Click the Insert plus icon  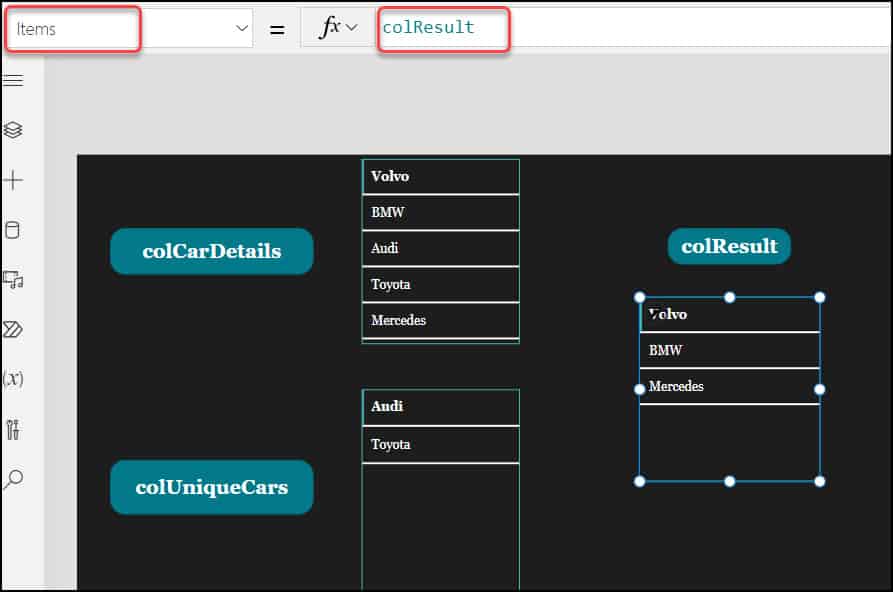tap(13, 180)
